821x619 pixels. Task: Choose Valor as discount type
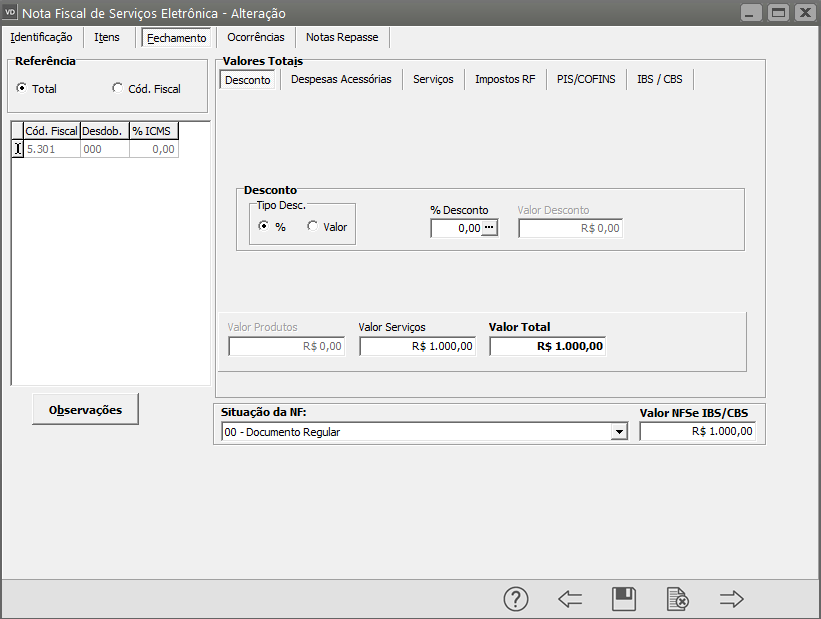(313, 226)
